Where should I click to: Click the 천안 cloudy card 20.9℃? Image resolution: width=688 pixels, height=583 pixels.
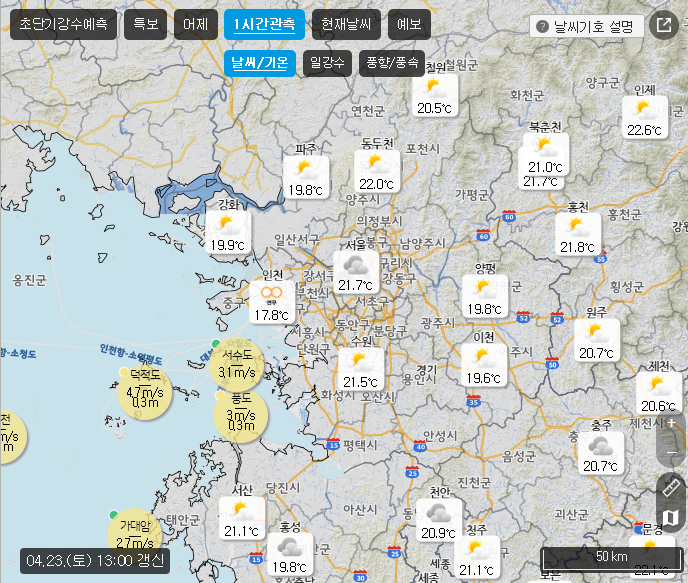pos(439,520)
